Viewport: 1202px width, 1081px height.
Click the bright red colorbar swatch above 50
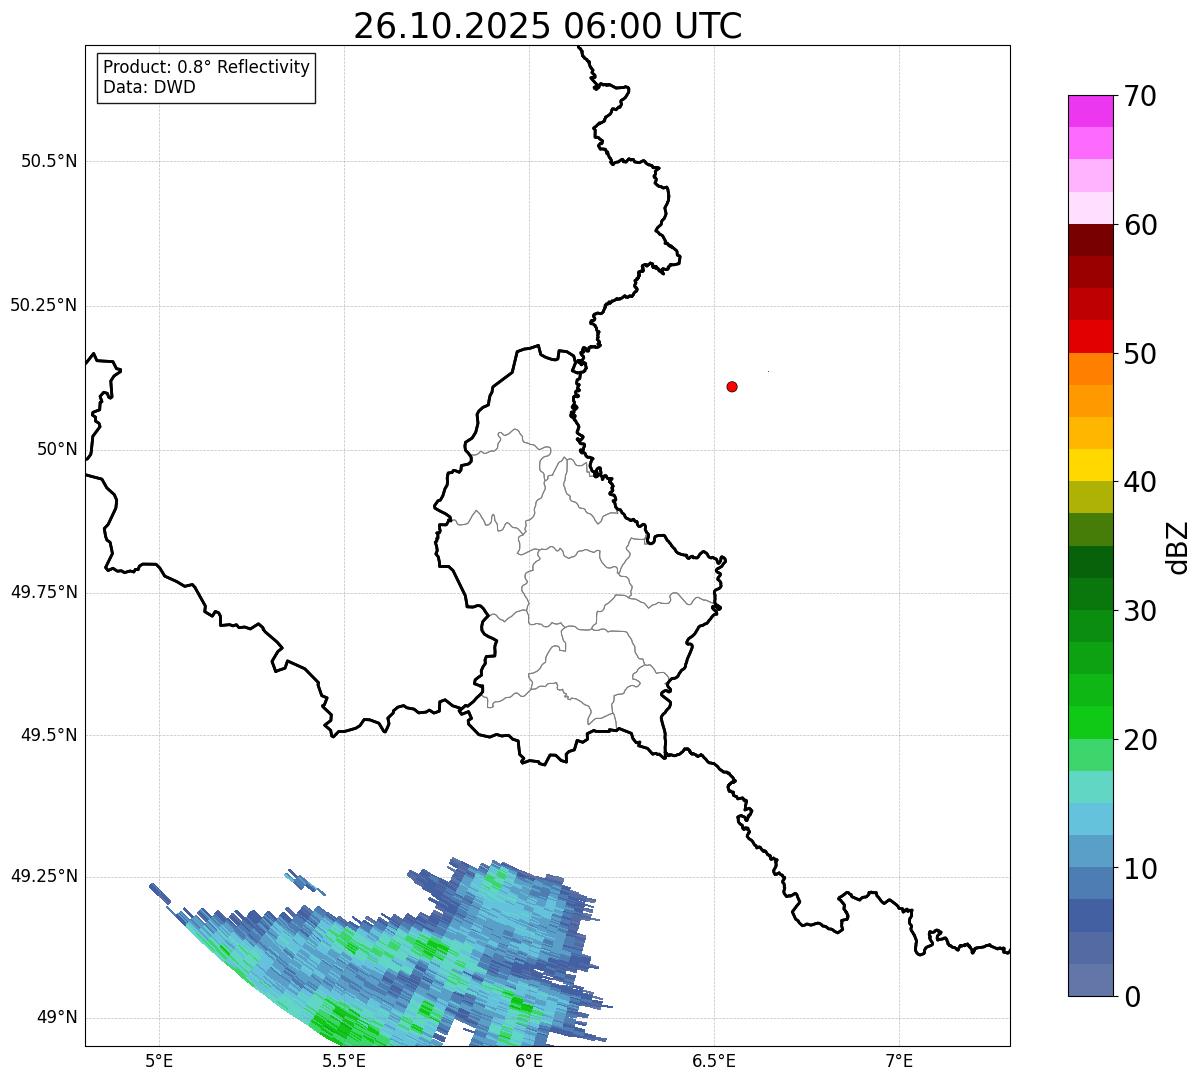pos(1090,336)
